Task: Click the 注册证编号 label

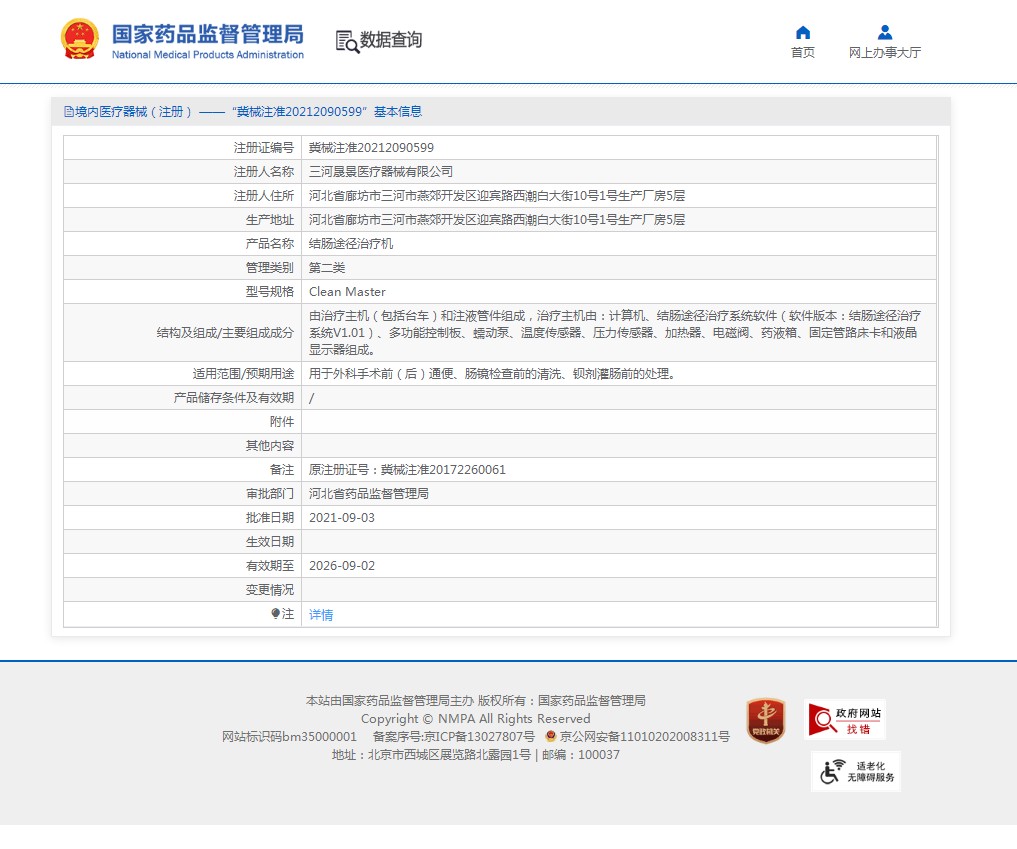Action: point(263,148)
